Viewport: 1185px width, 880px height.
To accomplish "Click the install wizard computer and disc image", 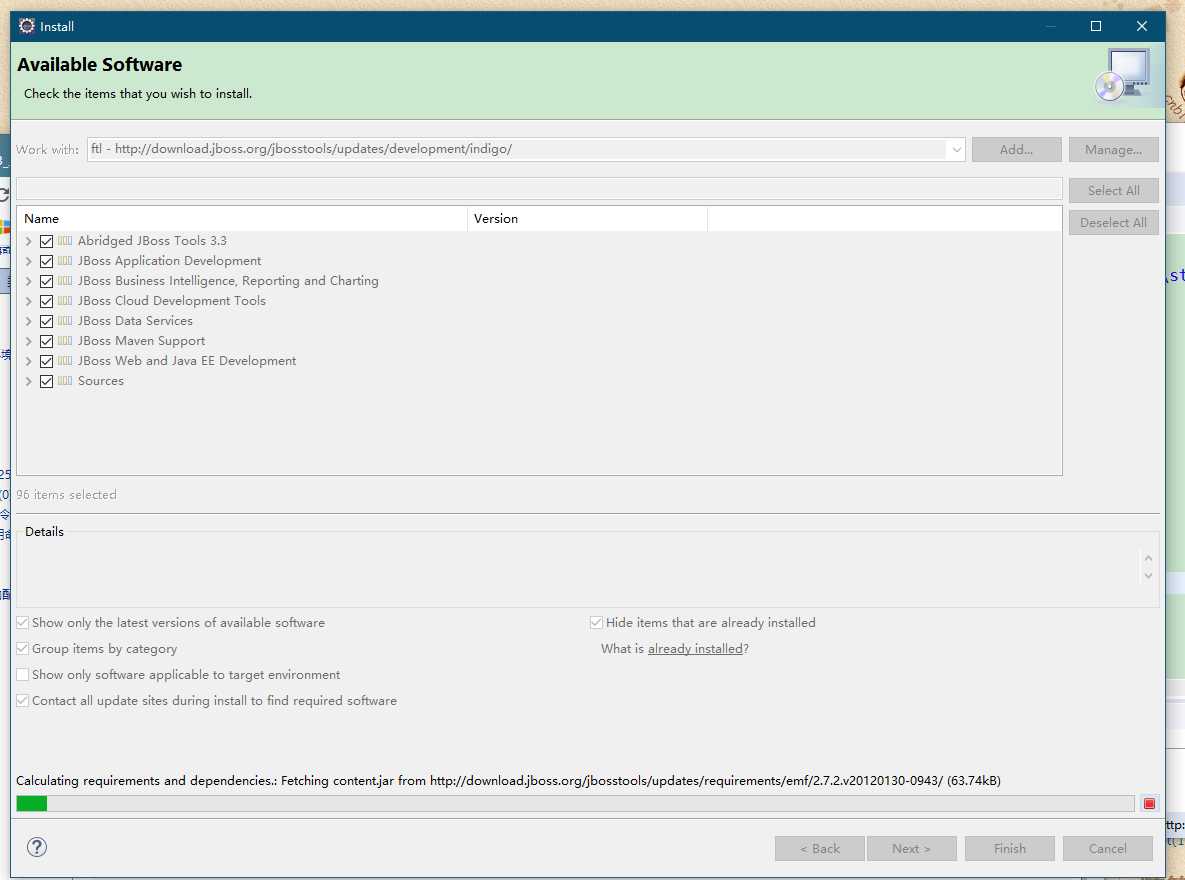I will 1123,75.
